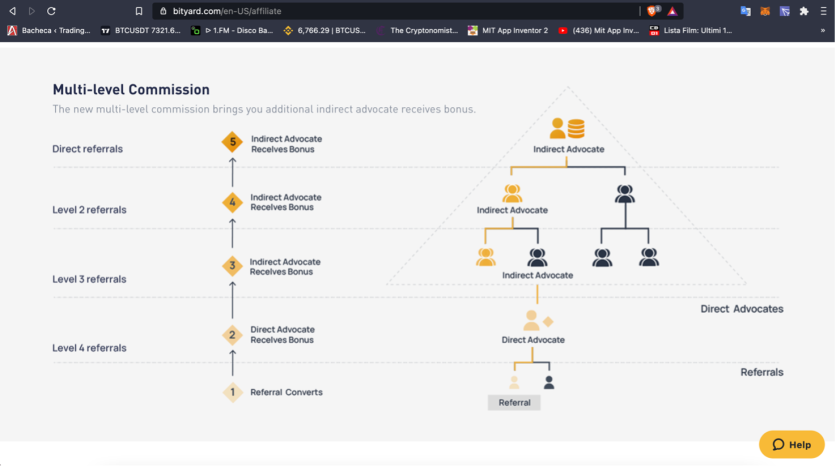Open MIT App Inventor 2 bookmark

coord(508,30)
